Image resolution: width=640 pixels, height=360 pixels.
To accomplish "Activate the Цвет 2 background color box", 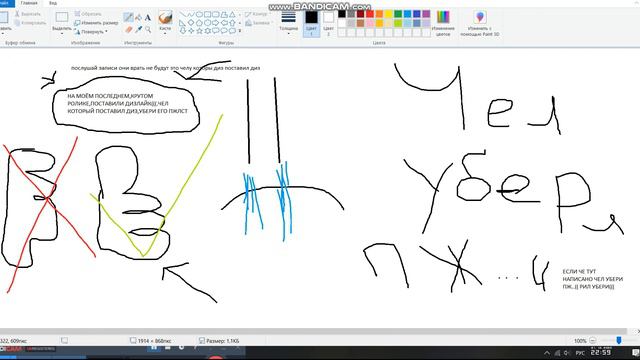I will click(x=329, y=24).
